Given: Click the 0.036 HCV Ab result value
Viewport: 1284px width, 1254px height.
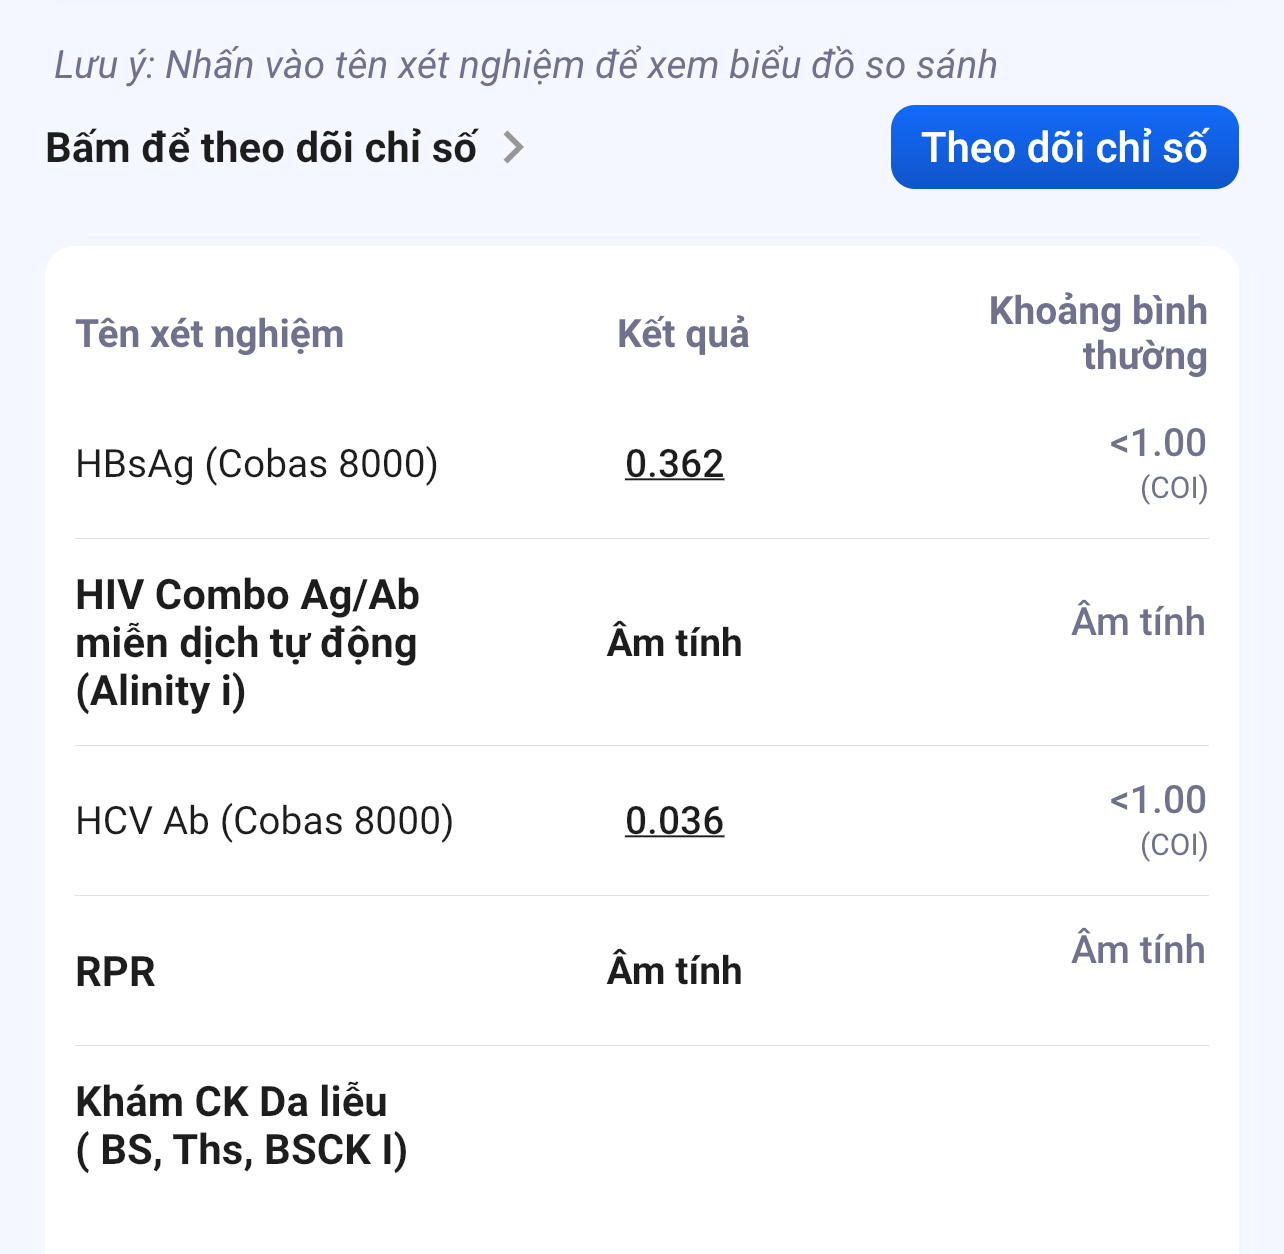Looking at the screenshot, I should (x=674, y=821).
